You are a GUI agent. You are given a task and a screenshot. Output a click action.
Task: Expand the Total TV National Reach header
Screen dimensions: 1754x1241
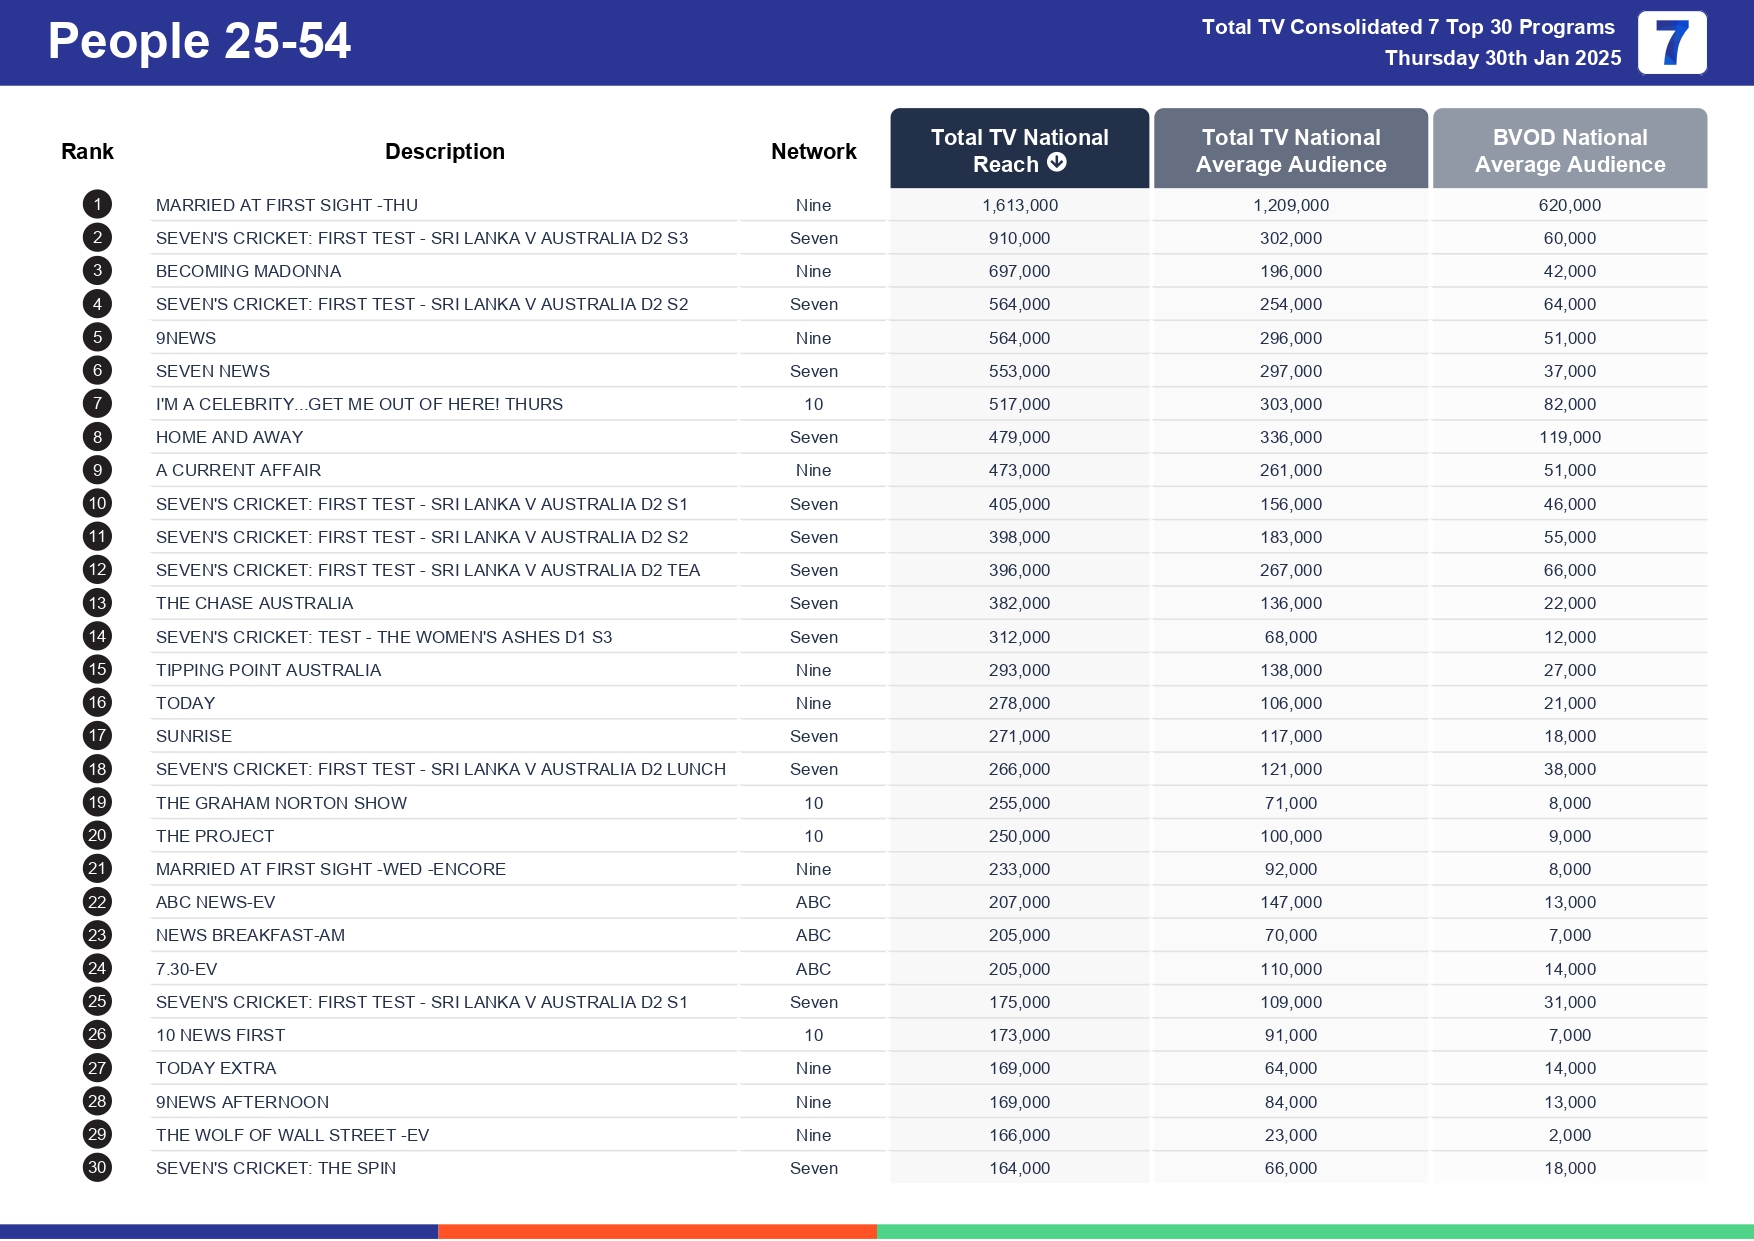coord(1019,150)
